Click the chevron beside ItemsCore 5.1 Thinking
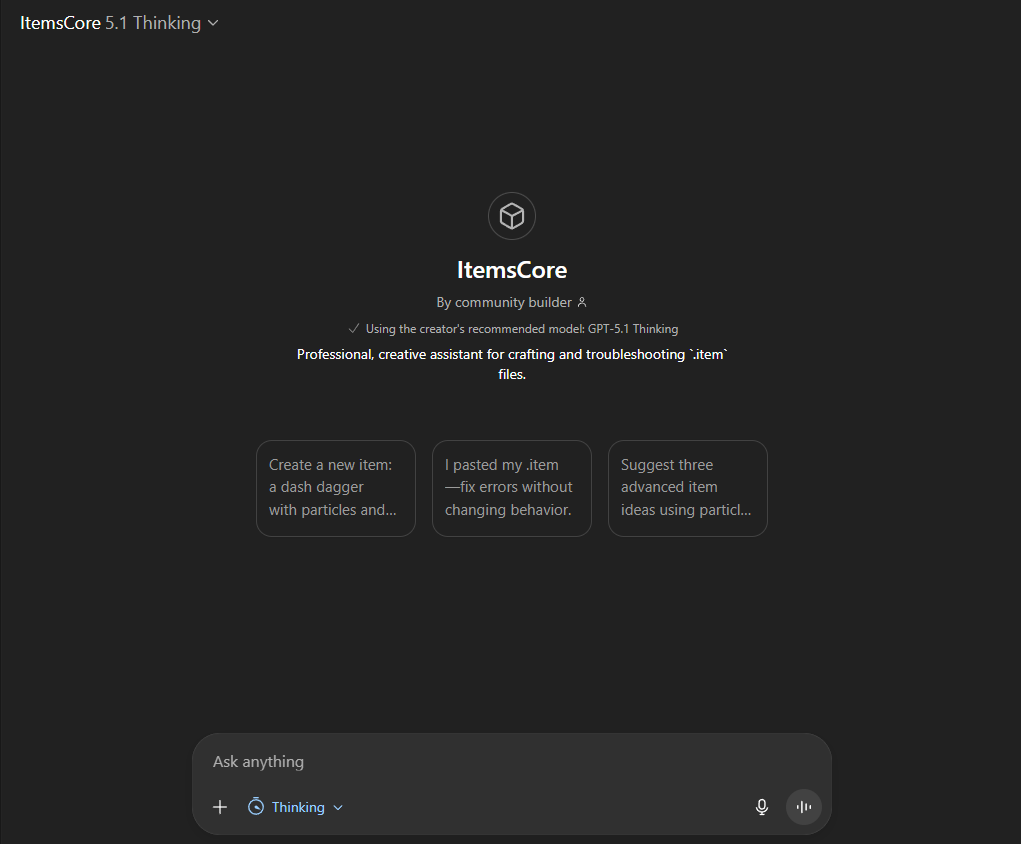This screenshot has width=1021, height=844. tap(213, 24)
